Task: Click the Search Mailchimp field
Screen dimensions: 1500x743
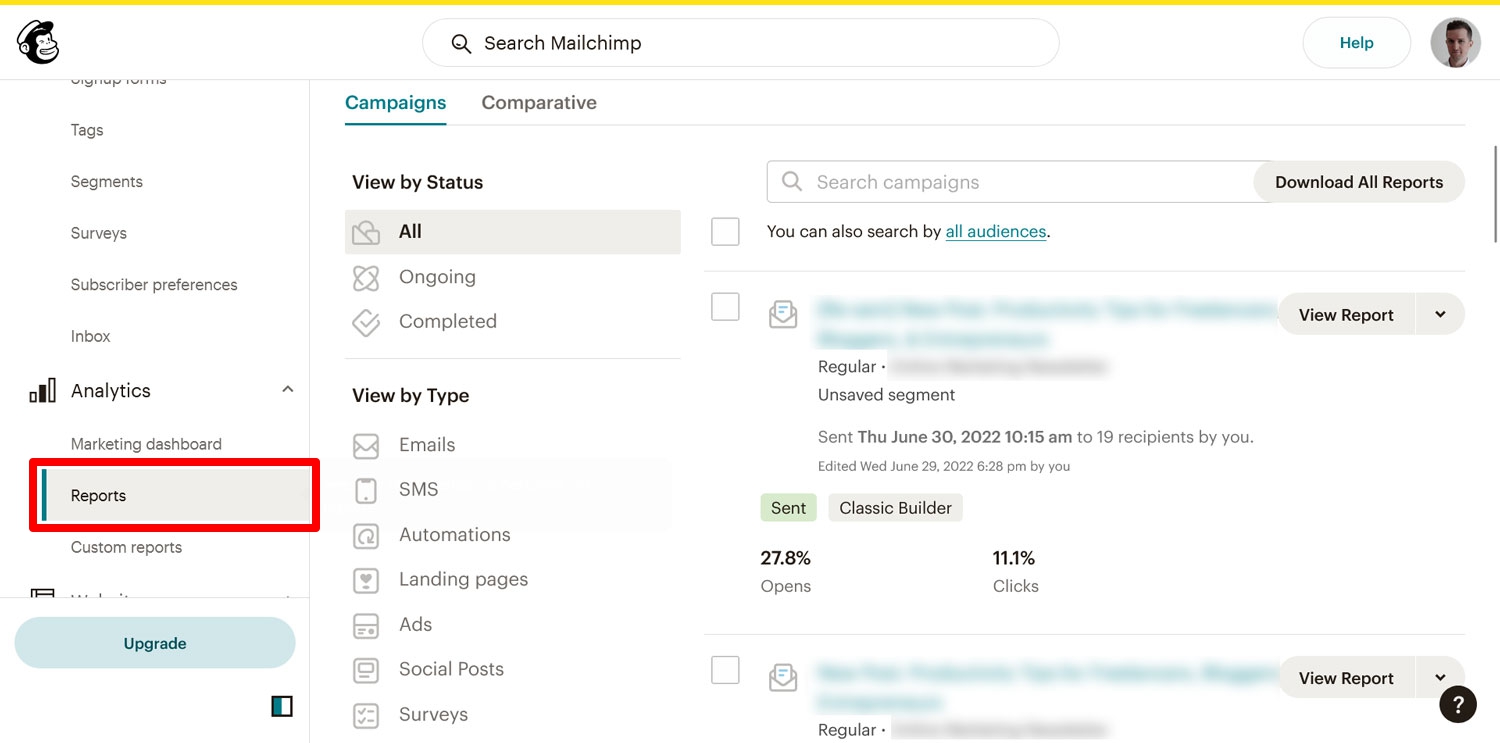Action: pyautogui.click(x=741, y=43)
